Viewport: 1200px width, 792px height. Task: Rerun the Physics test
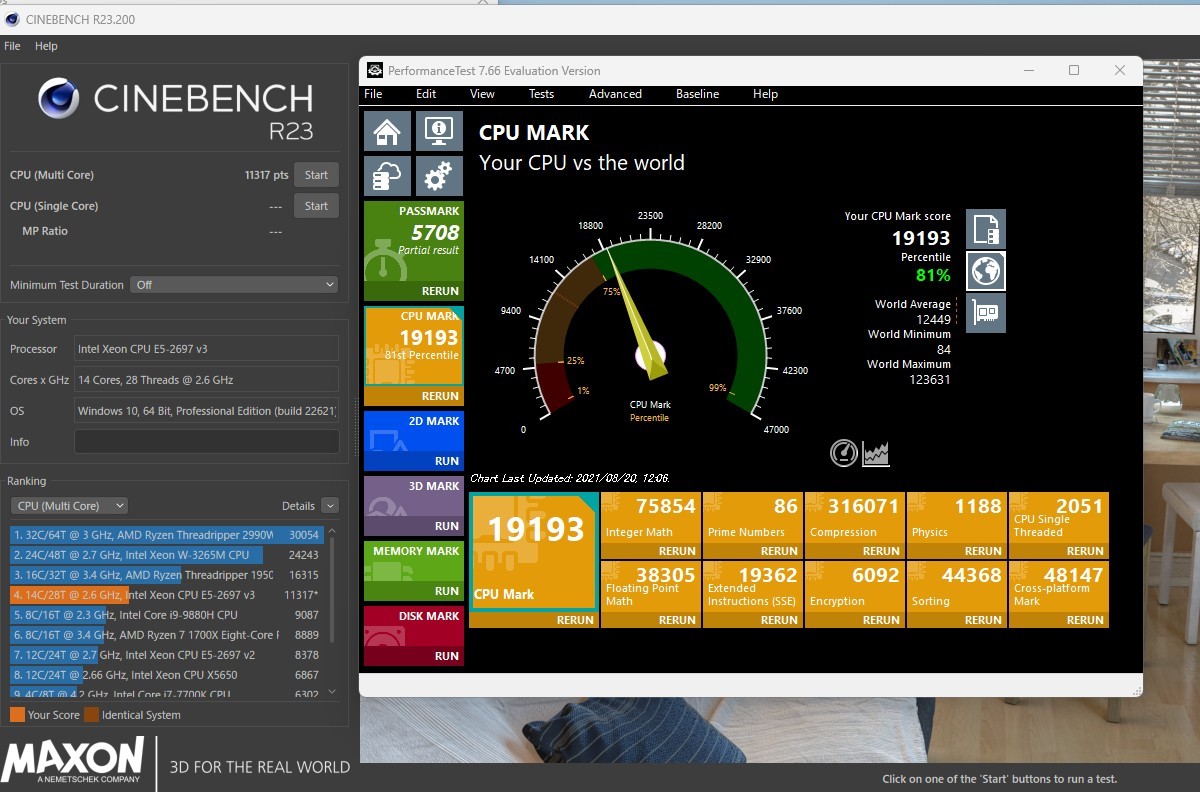click(x=983, y=551)
